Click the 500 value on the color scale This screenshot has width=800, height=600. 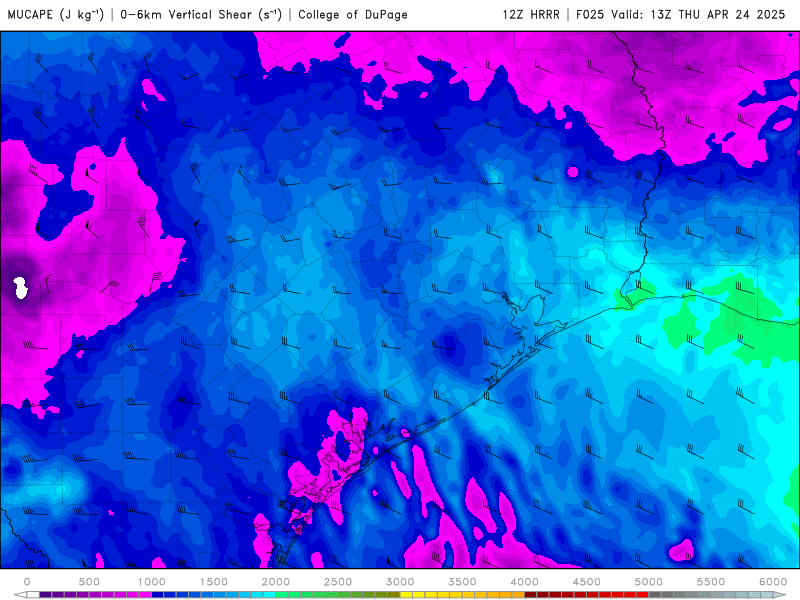pyautogui.click(x=89, y=582)
